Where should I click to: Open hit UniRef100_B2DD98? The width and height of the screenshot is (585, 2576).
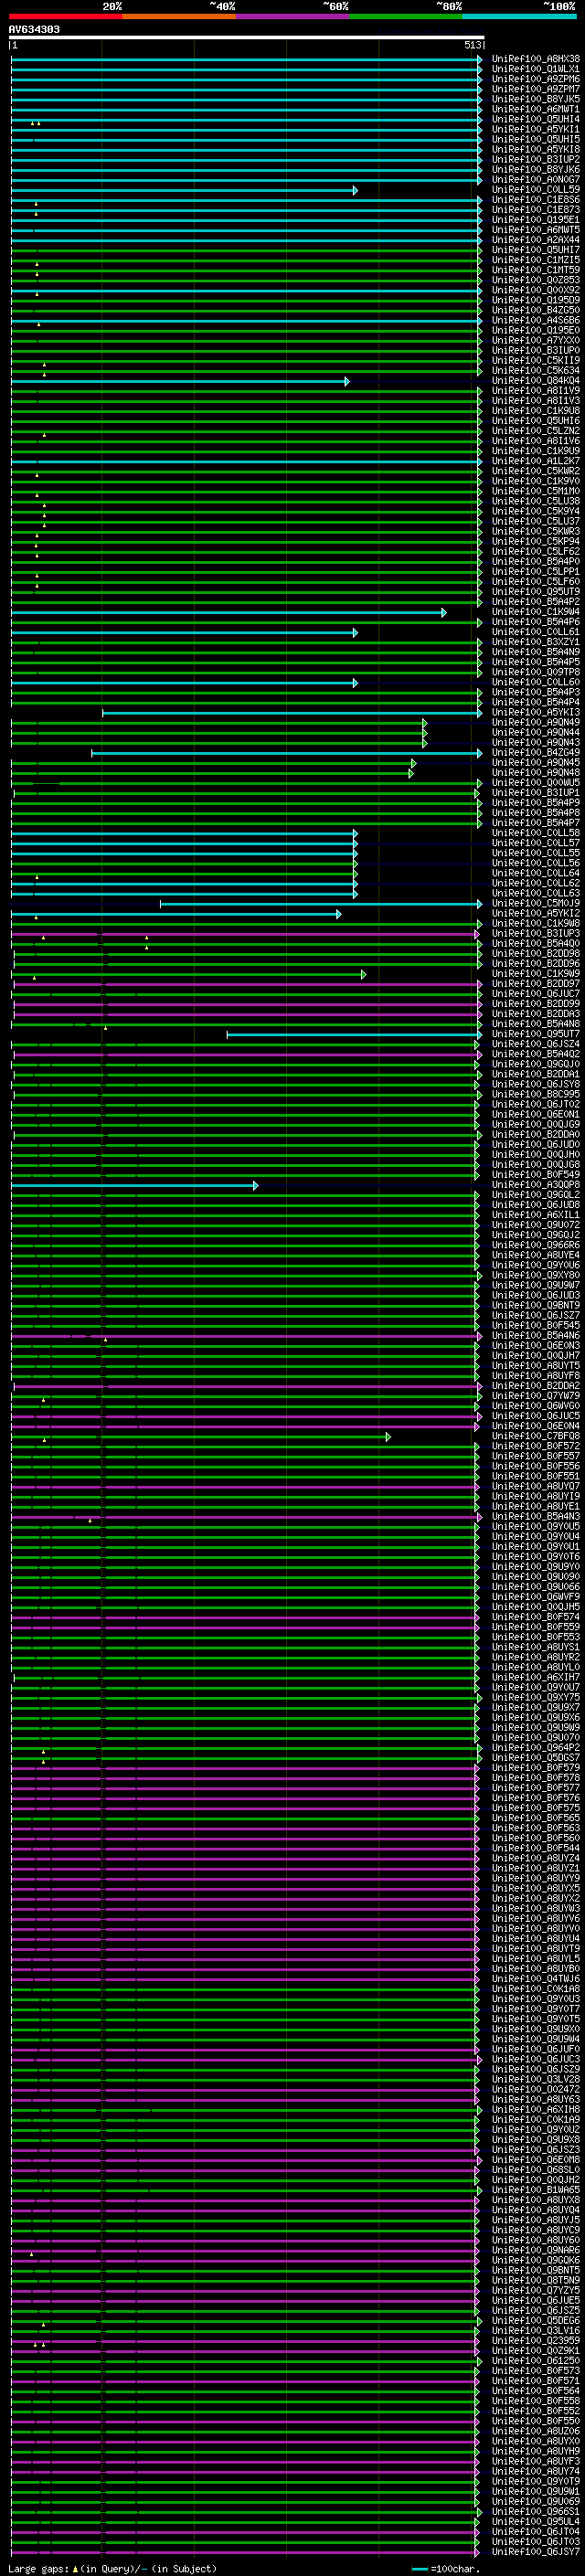tap(535, 954)
